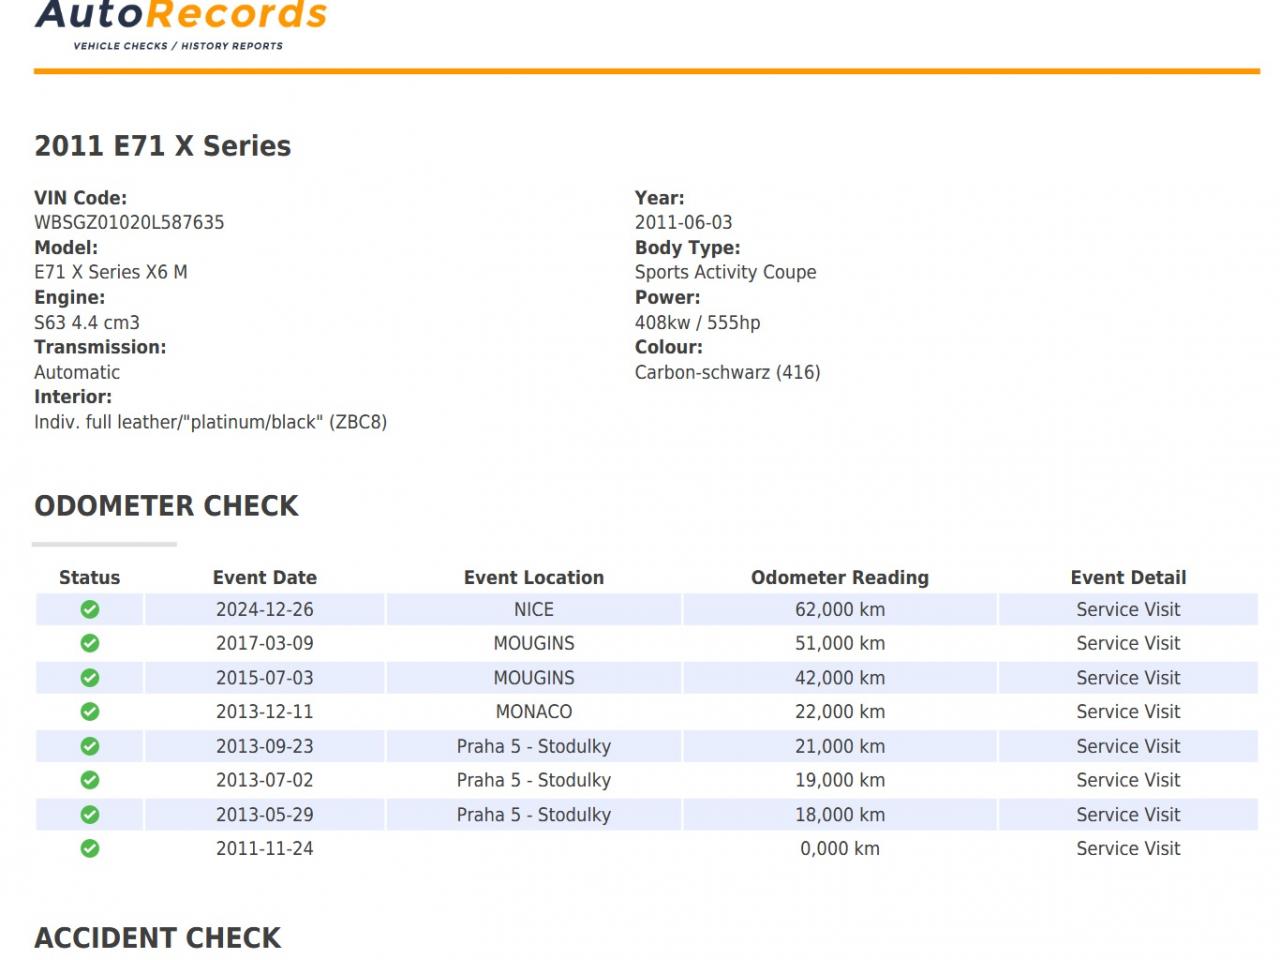Click Service Visit in the 2013-12-11 row
The image size is (1280, 960).
[x=1128, y=712]
